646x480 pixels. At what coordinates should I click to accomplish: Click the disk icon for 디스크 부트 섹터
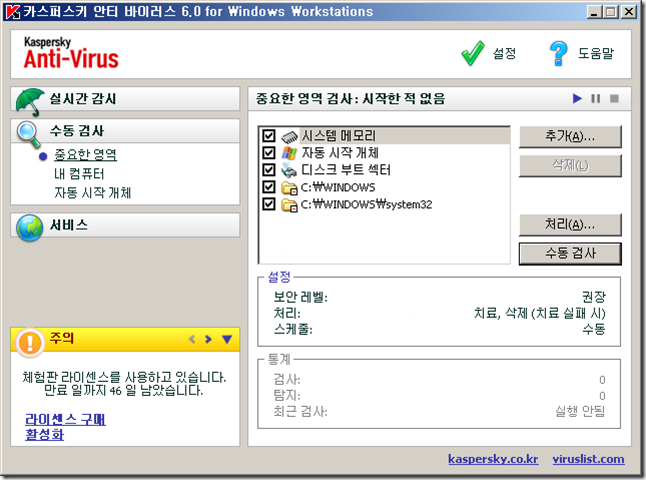289,170
